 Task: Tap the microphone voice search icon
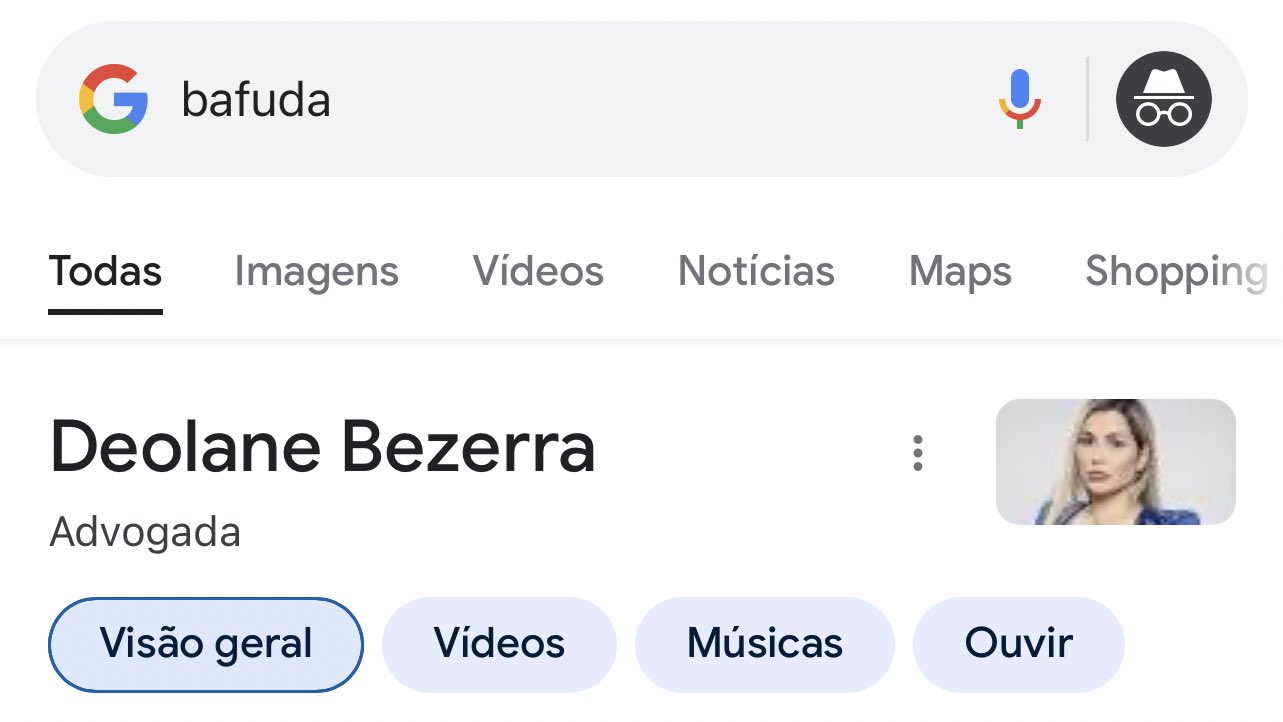coord(1019,99)
